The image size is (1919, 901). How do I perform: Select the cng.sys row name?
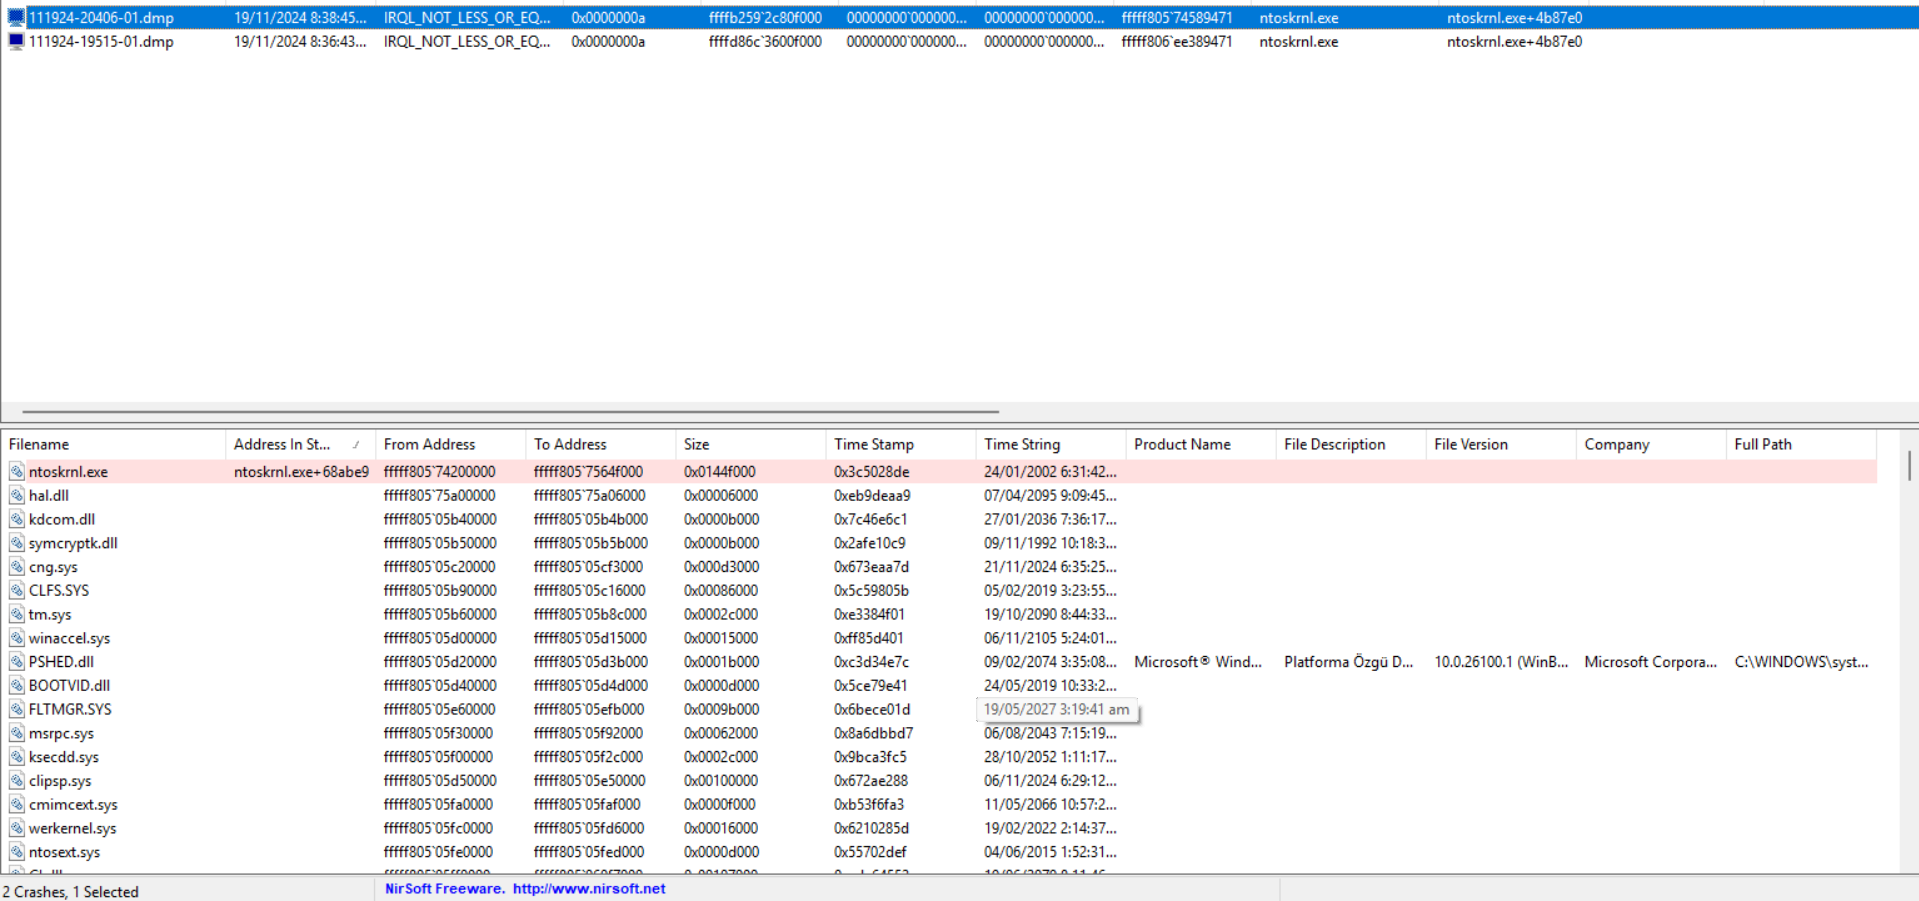(x=53, y=567)
